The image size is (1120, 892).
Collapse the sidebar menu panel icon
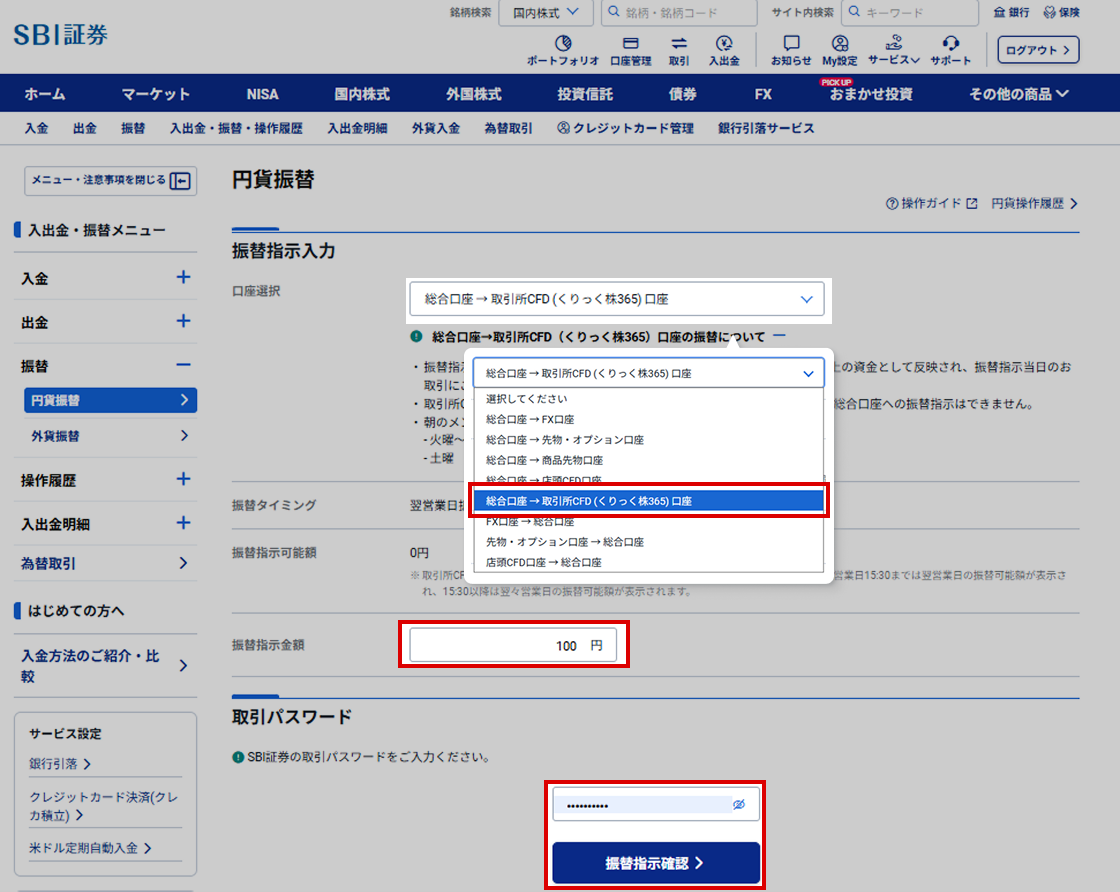coord(181,181)
